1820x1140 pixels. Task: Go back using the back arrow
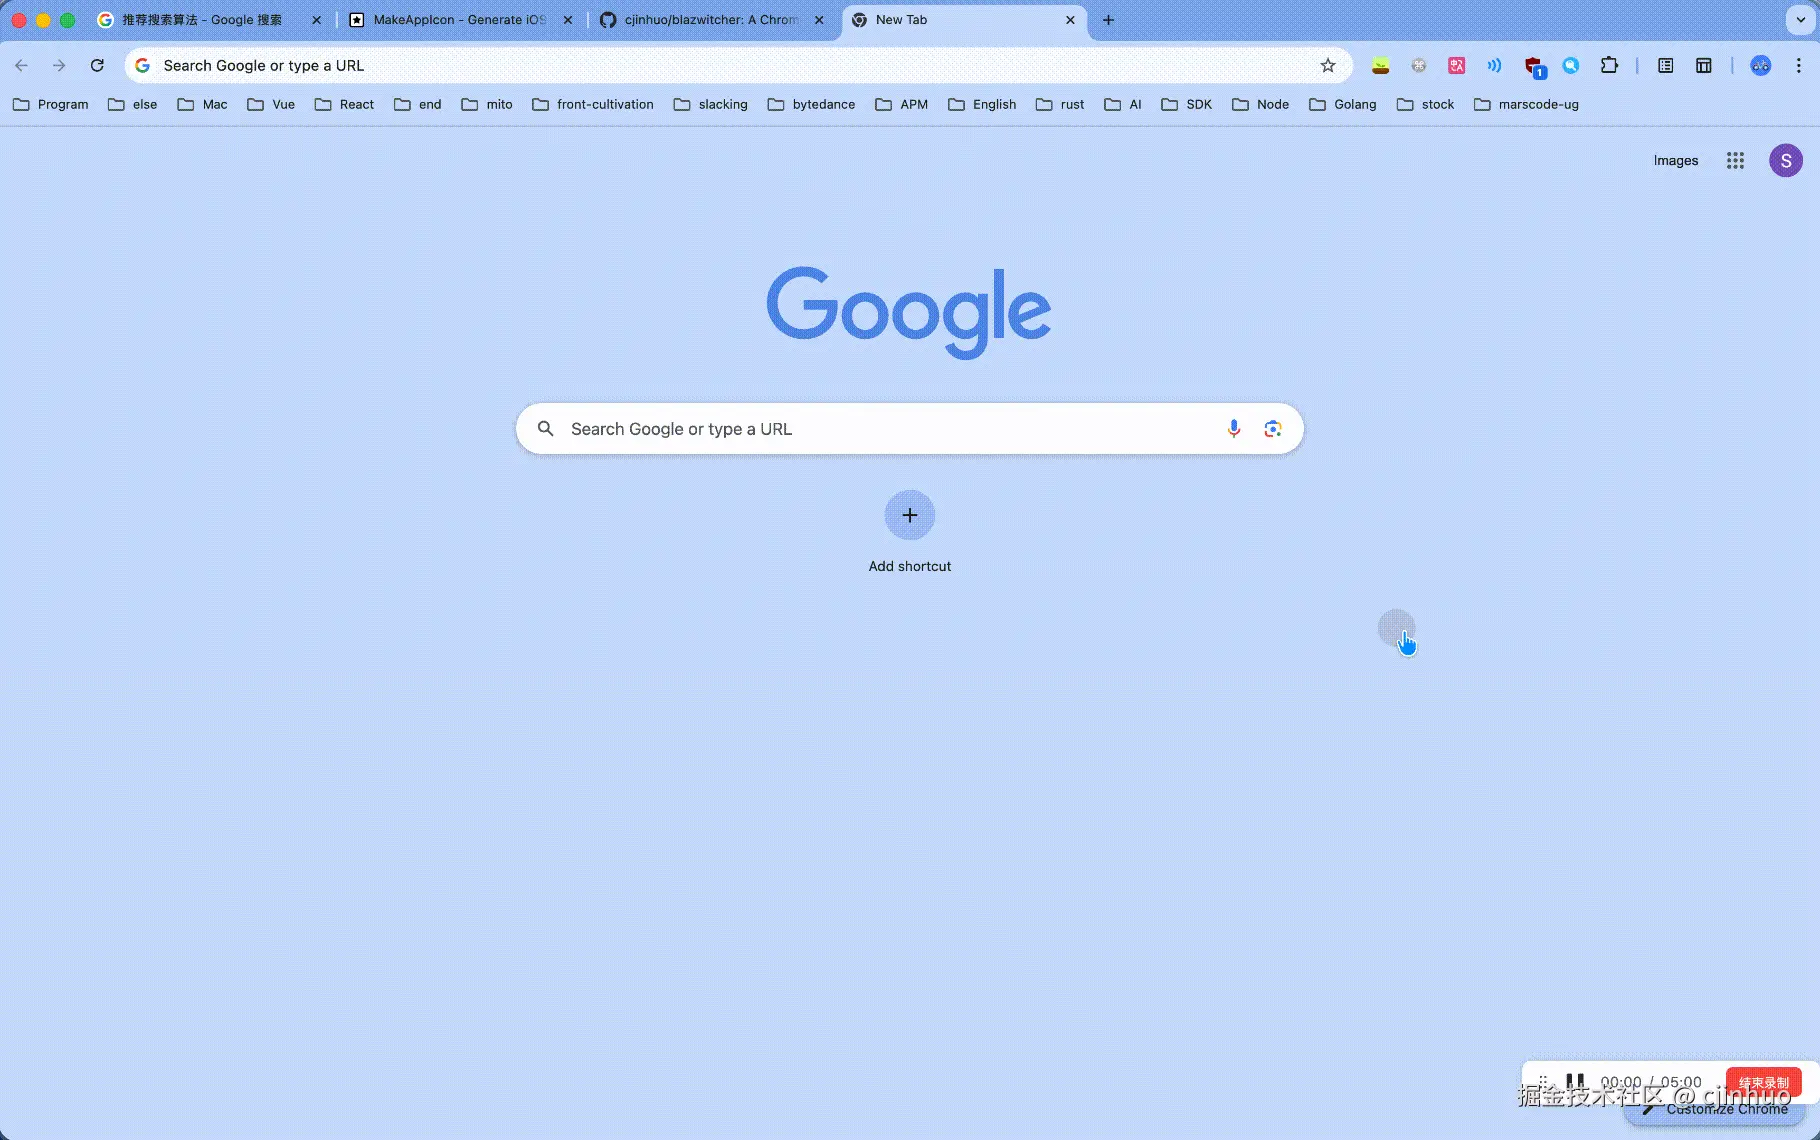[21, 66]
